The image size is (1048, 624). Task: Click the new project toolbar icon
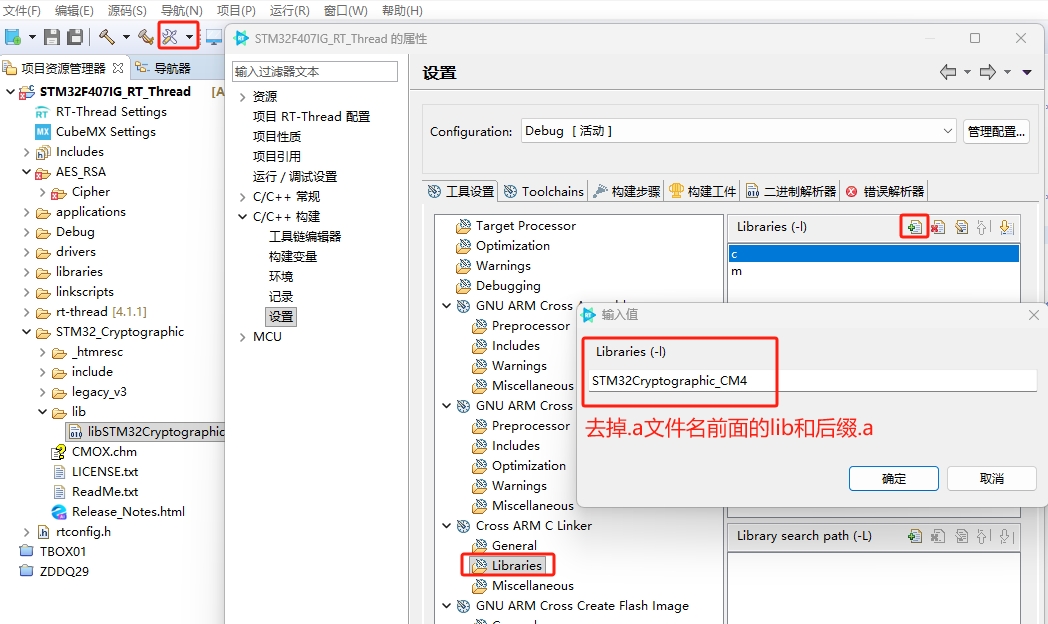(x=13, y=37)
